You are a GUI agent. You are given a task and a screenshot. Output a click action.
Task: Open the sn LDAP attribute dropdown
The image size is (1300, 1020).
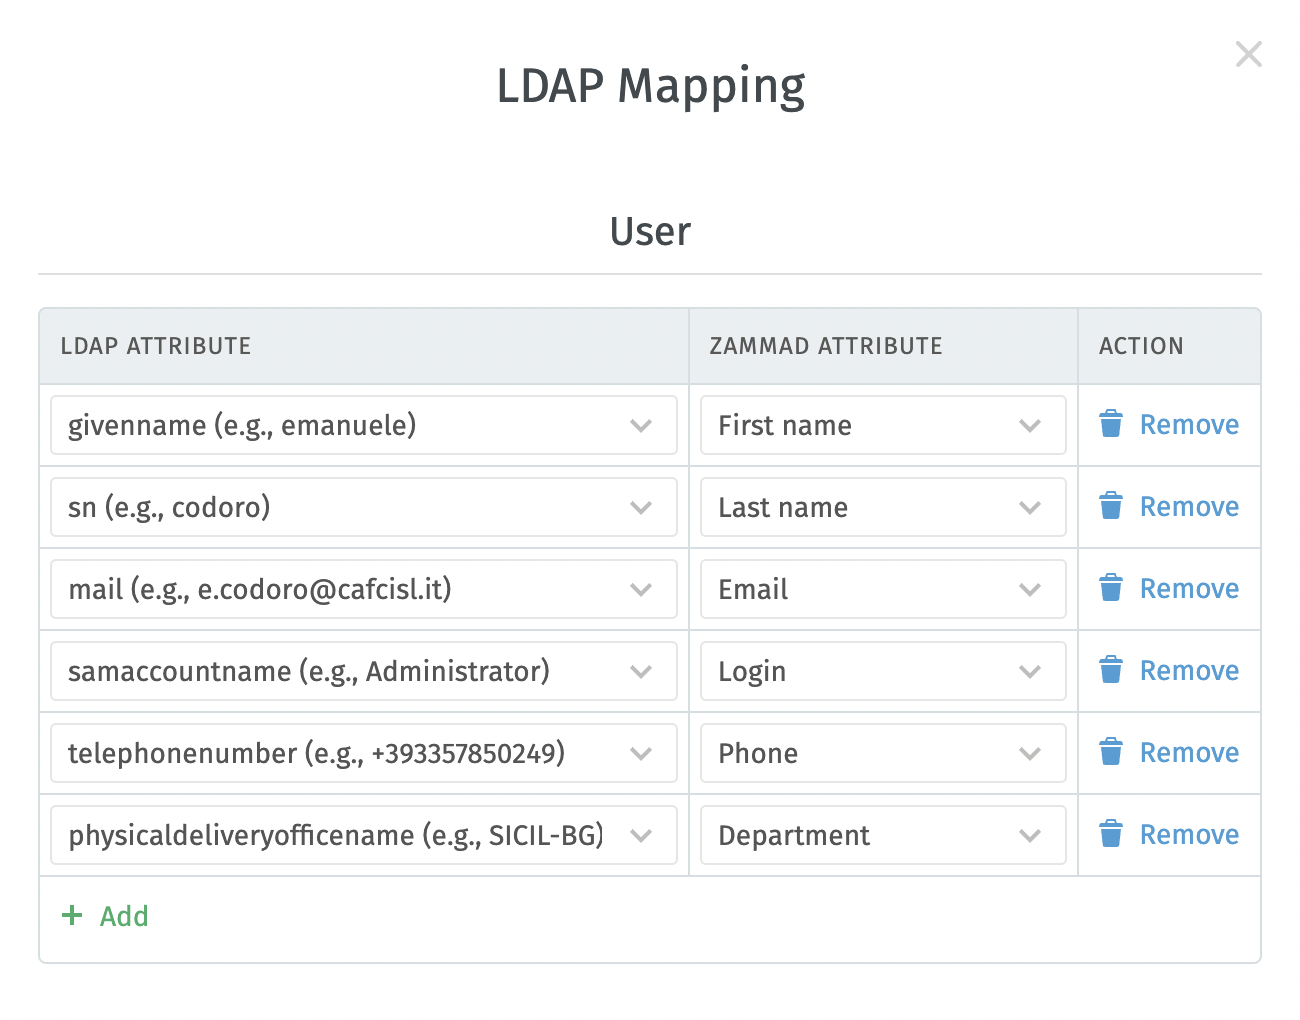click(x=641, y=507)
